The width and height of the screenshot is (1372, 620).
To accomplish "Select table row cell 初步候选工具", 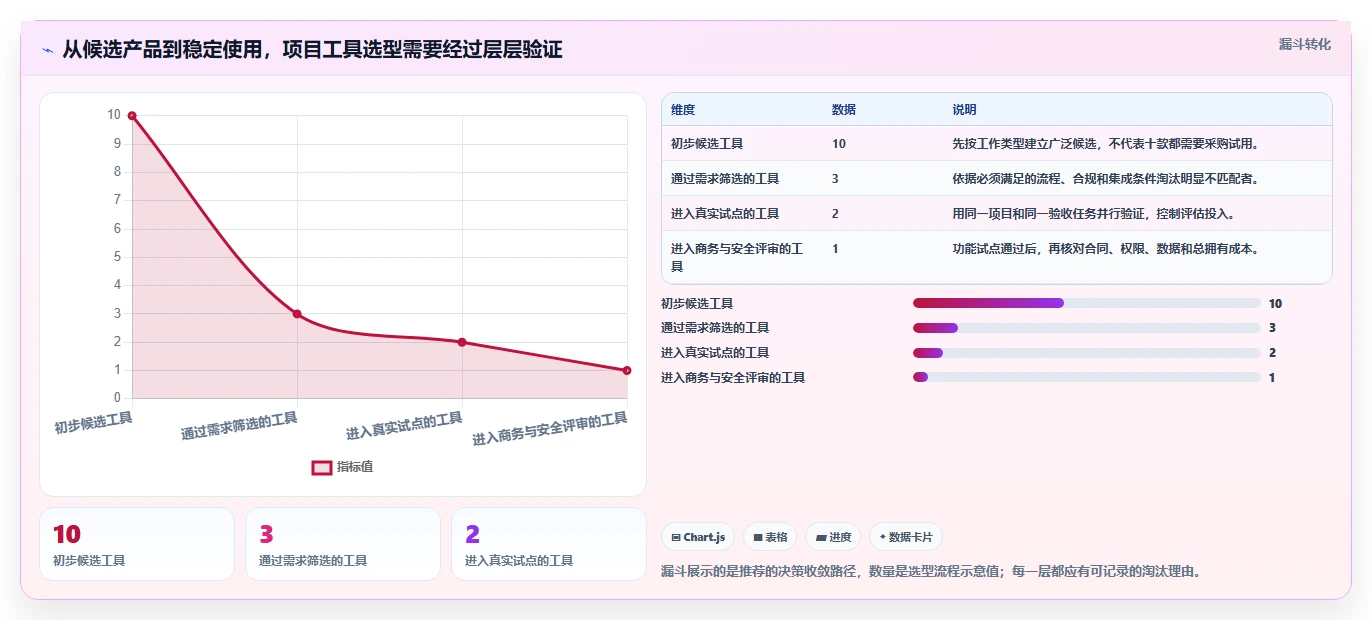I will [707, 144].
